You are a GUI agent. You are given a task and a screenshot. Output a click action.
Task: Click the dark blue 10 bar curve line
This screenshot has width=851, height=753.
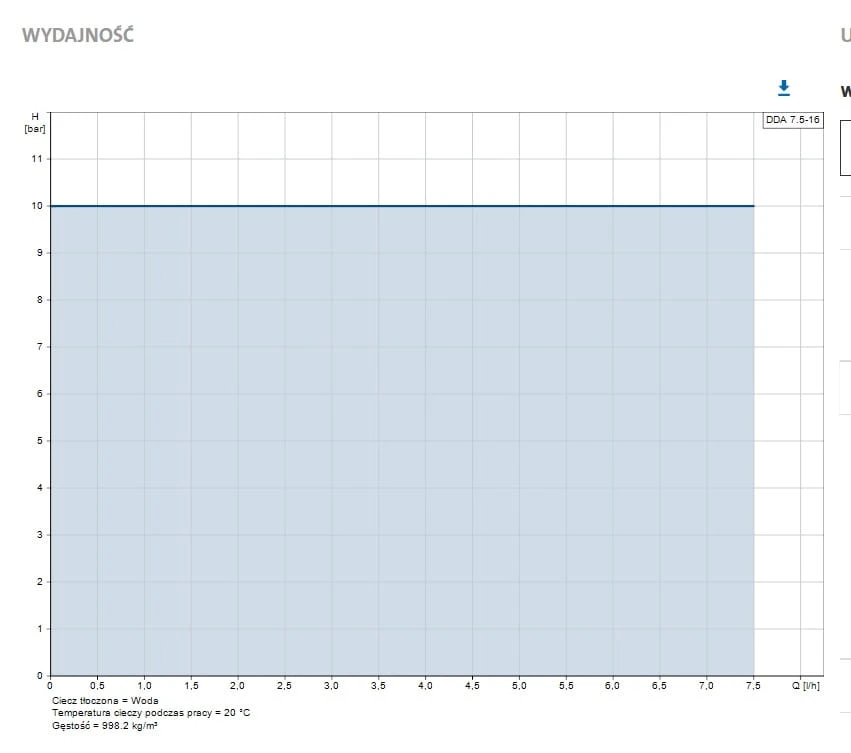(x=400, y=206)
